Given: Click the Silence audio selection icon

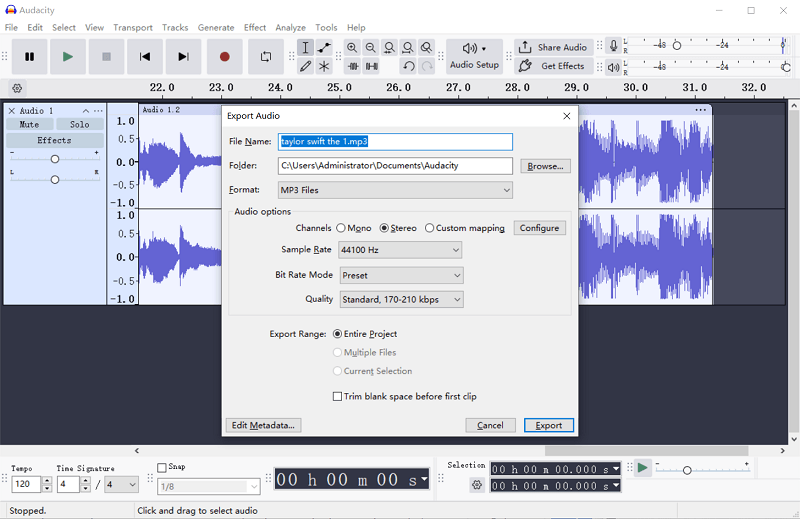Looking at the screenshot, I should pos(371,66).
